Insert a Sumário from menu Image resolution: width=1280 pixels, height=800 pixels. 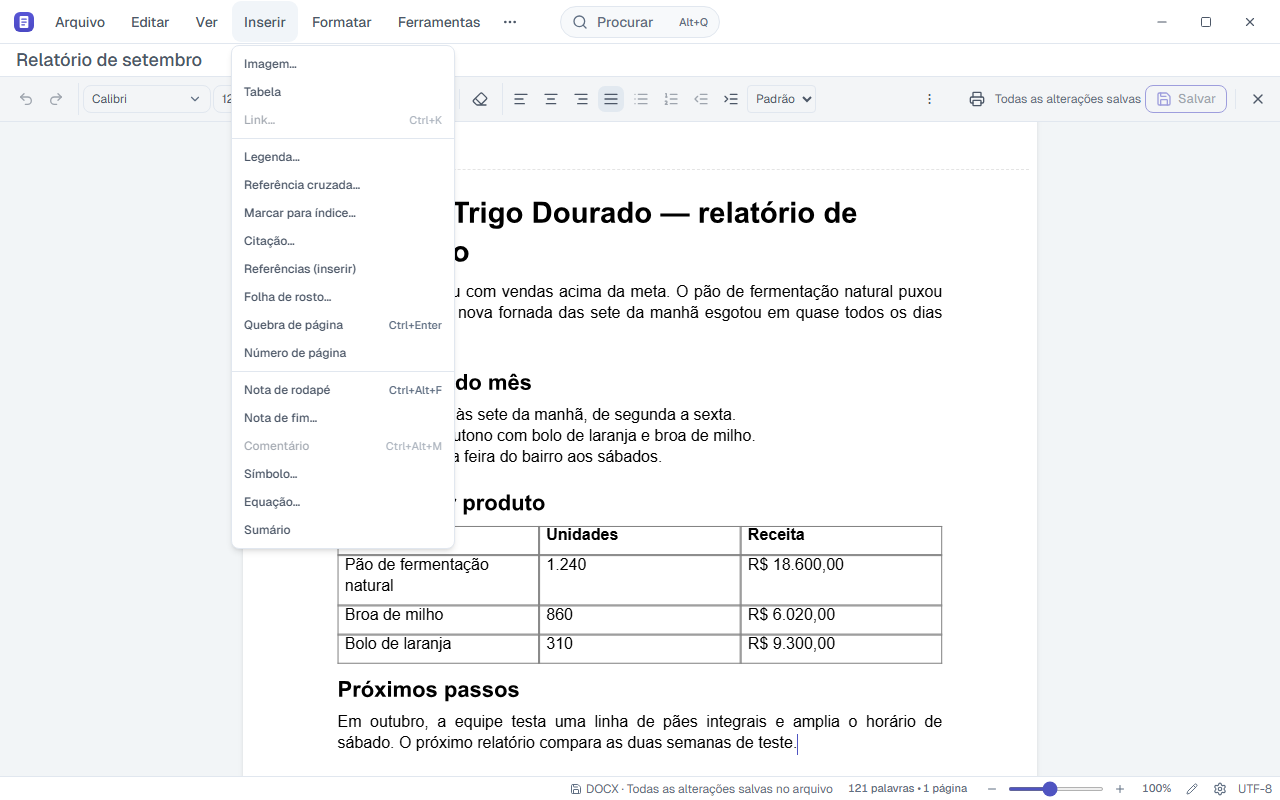pos(343,530)
